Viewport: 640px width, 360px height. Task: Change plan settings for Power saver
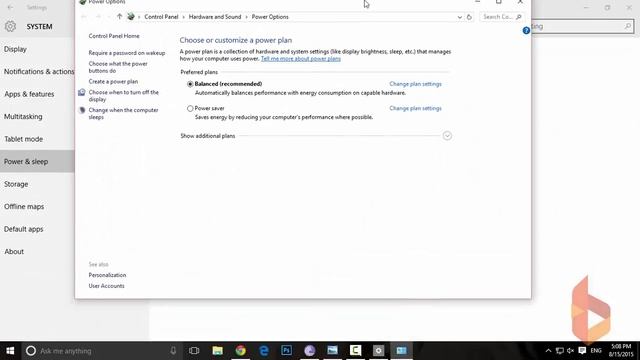click(415, 109)
